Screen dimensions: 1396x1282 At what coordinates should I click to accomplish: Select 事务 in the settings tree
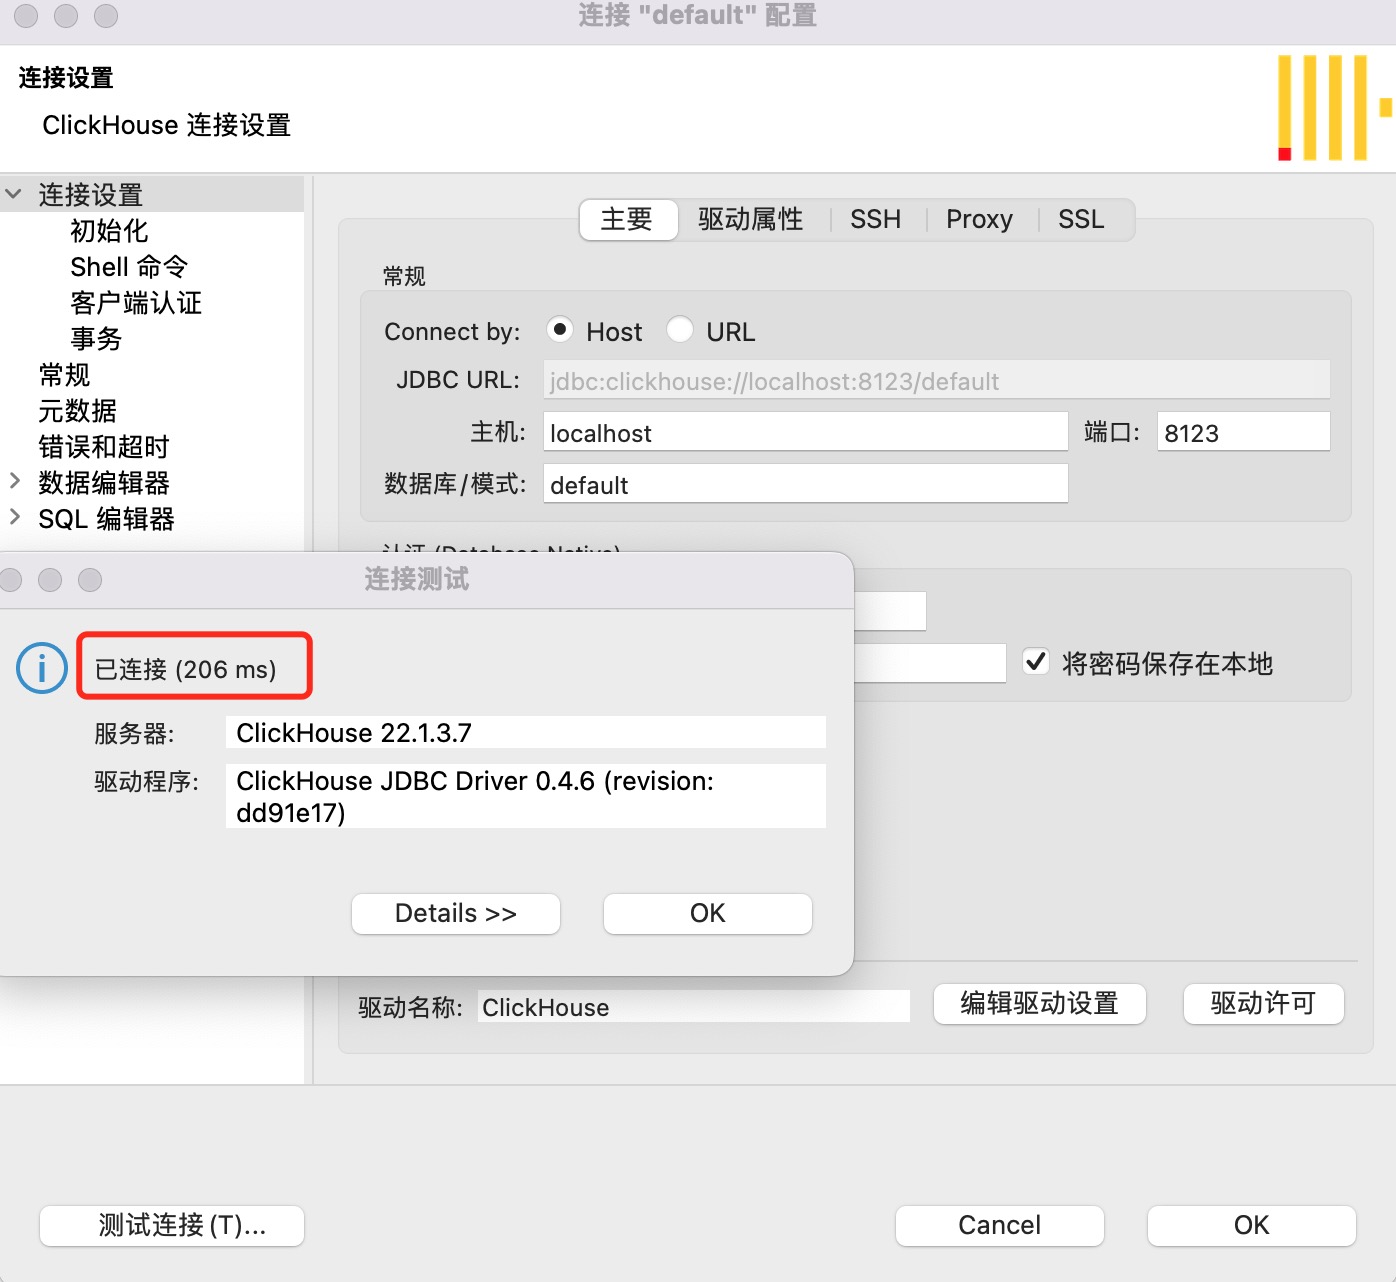pyautogui.click(x=96, y=339)
